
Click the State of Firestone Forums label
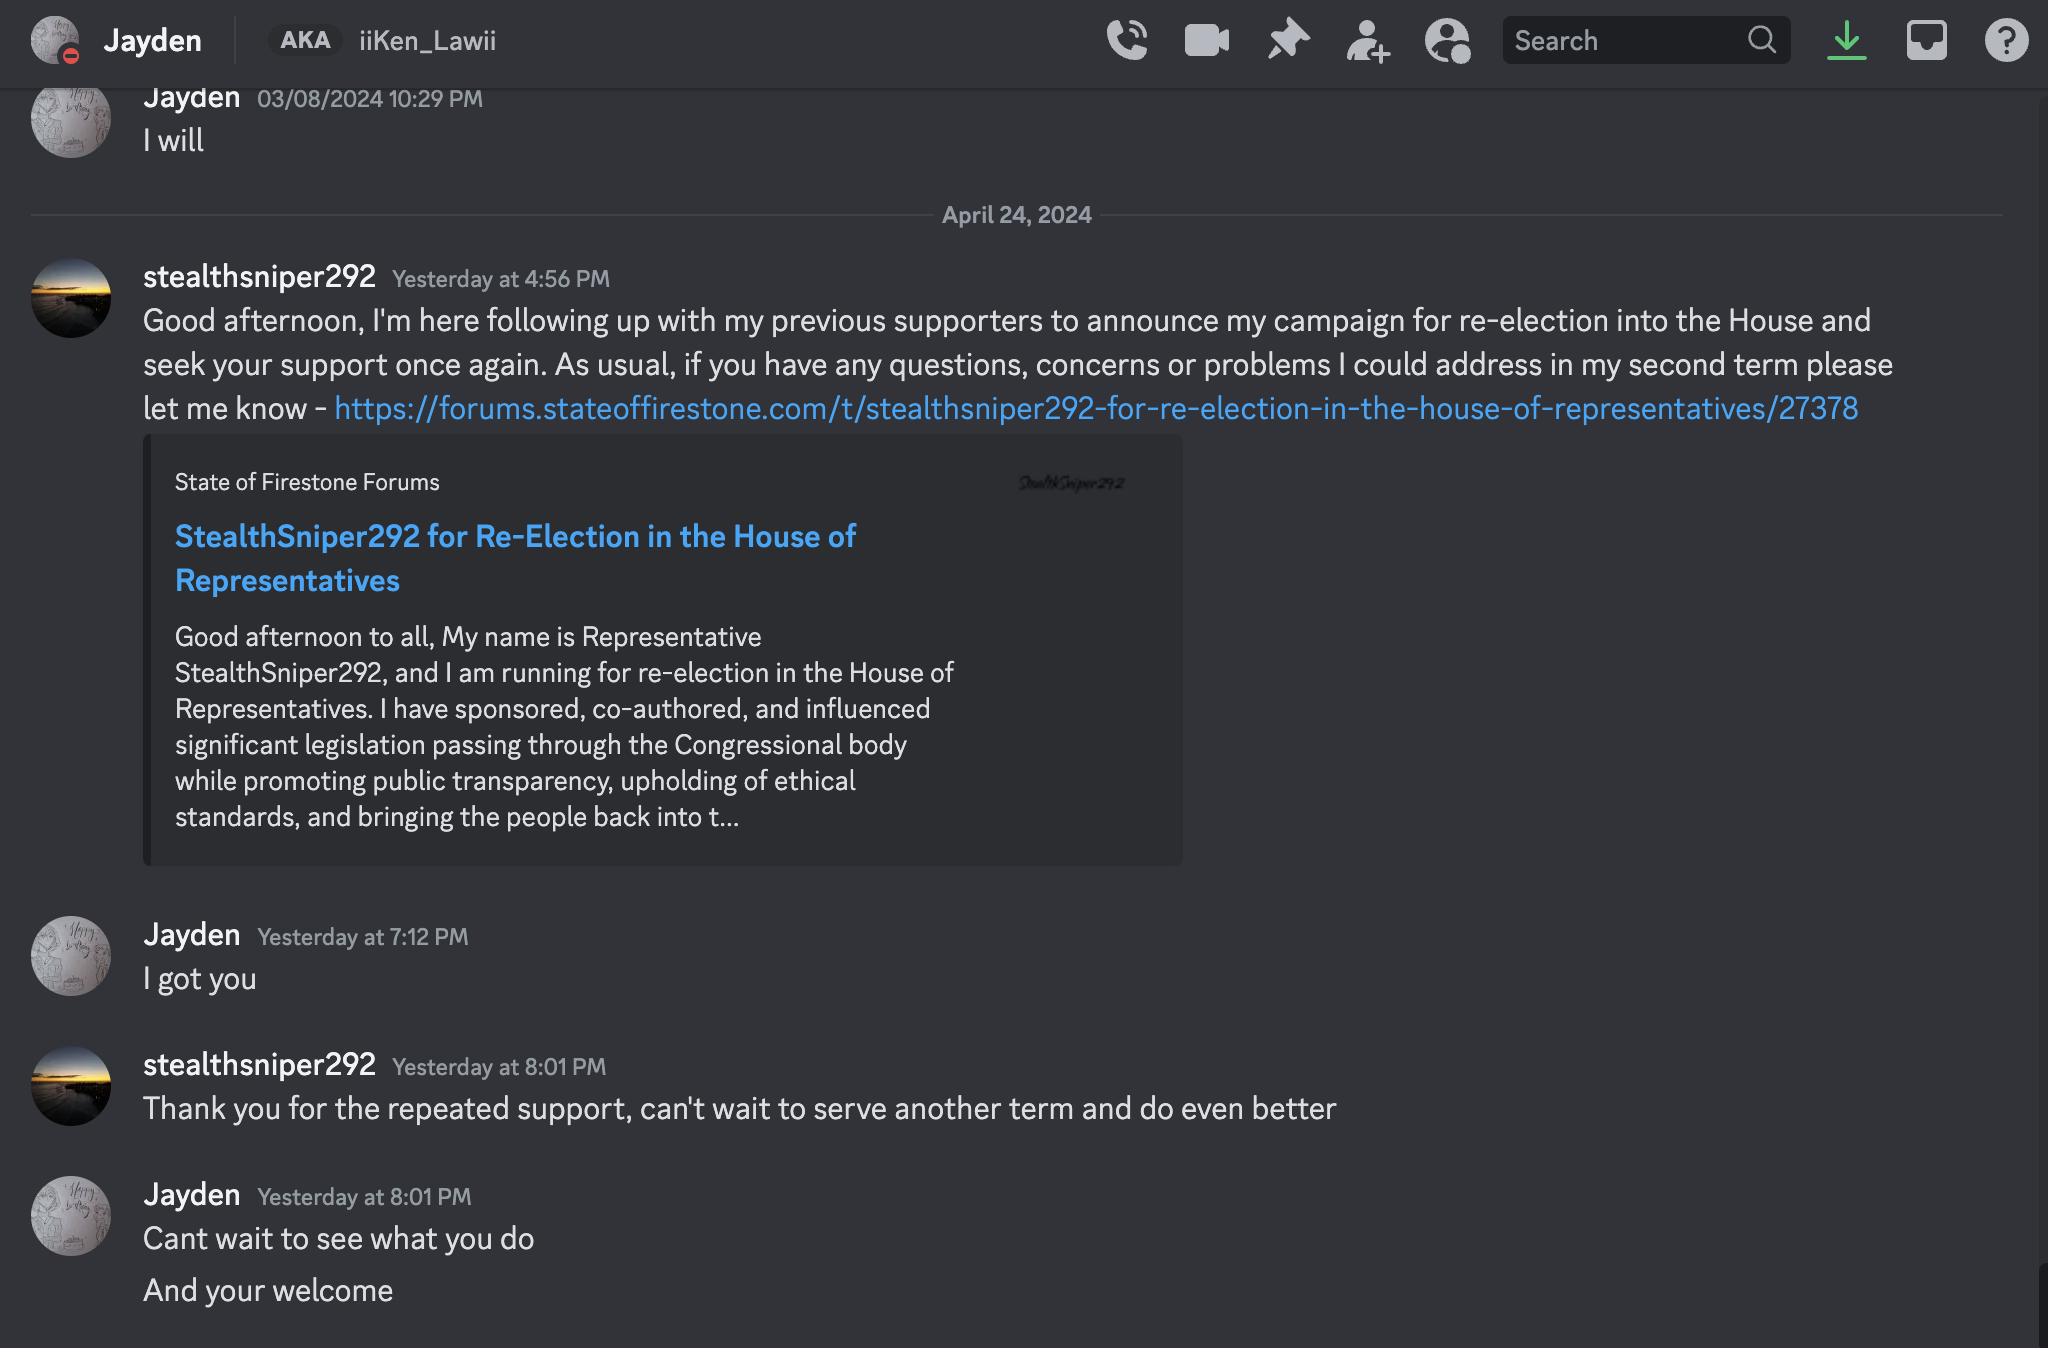pos(307,482)
